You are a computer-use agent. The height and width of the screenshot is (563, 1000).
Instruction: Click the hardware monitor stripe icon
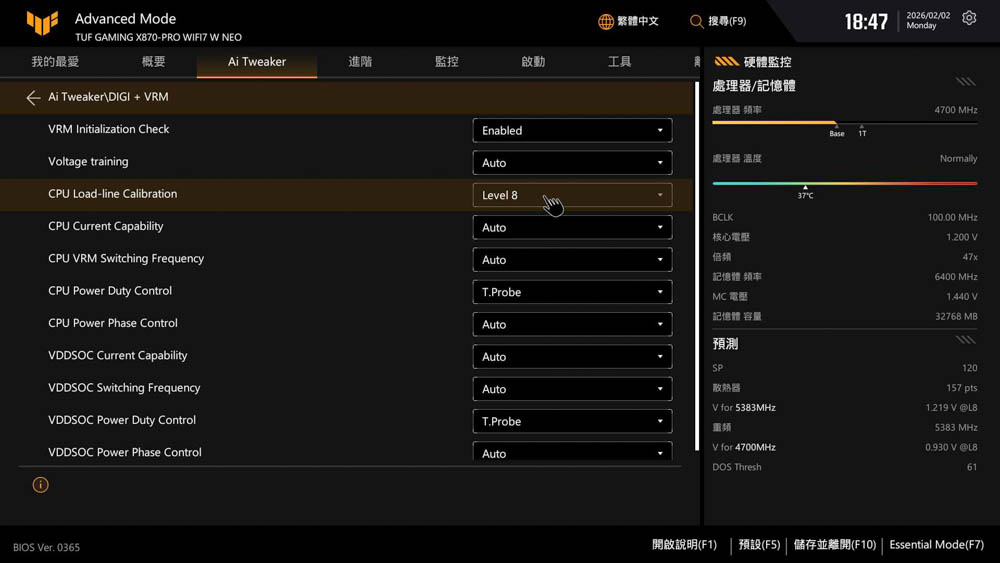[x=726, y=62]
